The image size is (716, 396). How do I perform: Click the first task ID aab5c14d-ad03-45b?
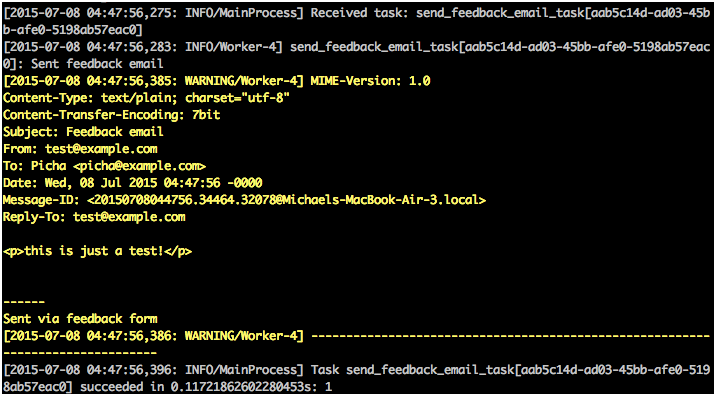tap(650, 13)
